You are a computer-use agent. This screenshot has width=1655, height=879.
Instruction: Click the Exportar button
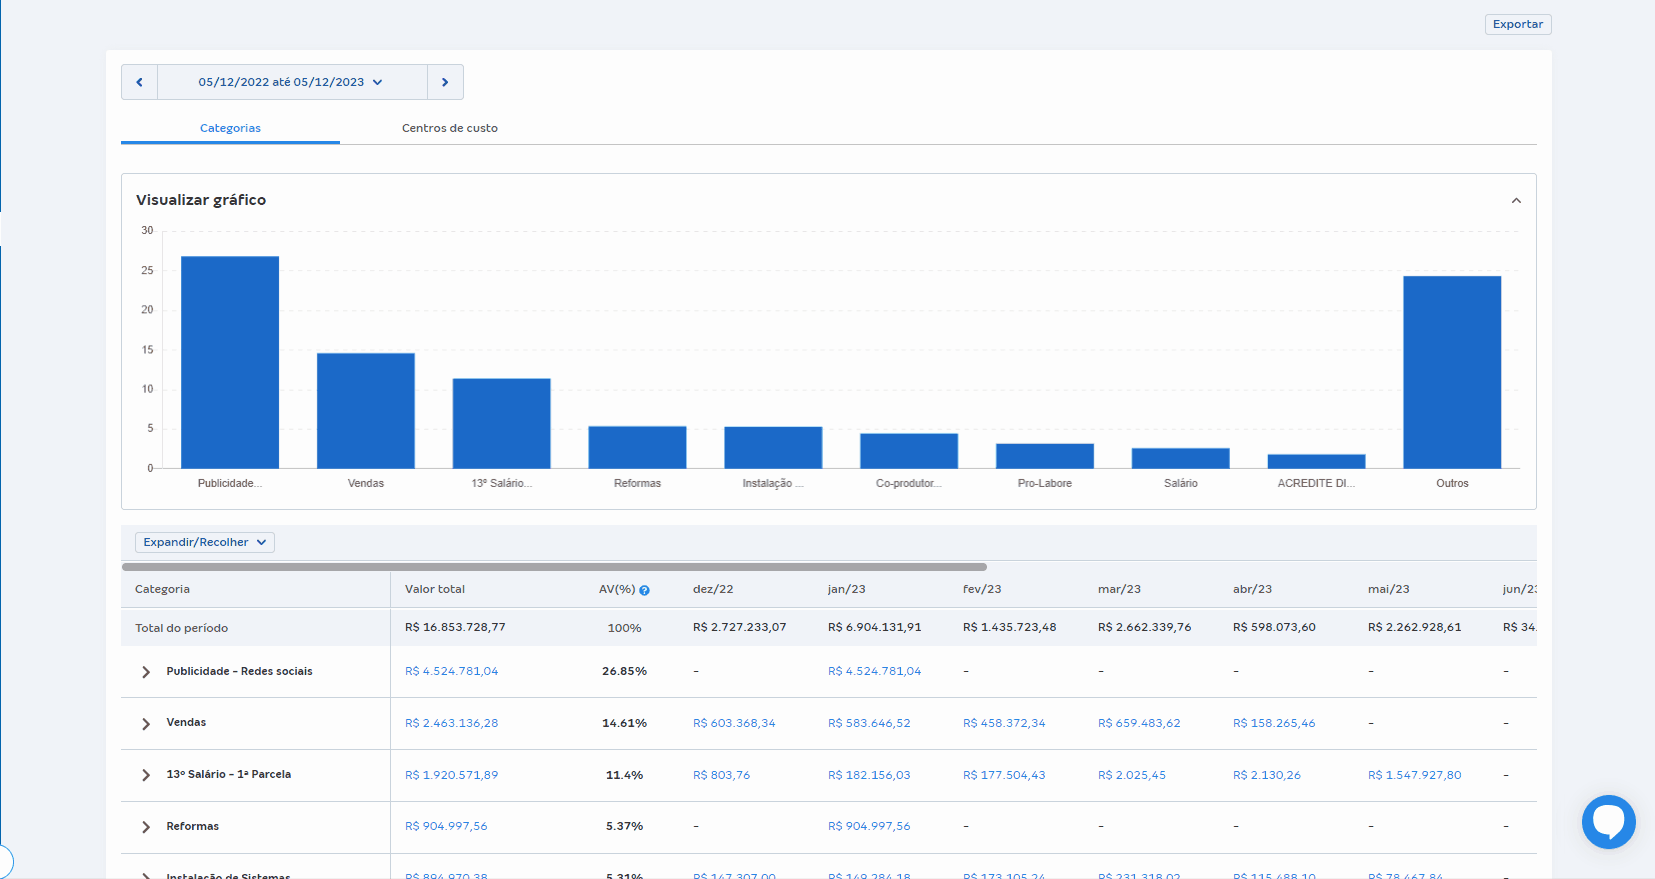coord(1517,24)
